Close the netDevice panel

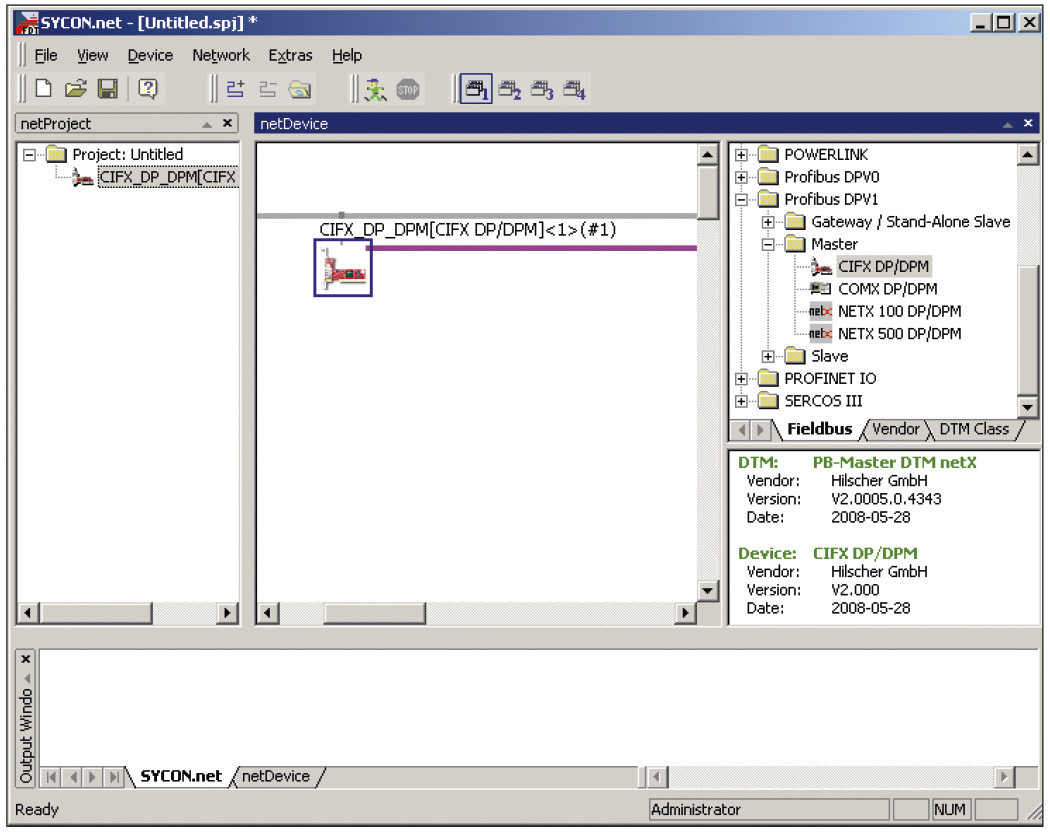[1028, 123]
